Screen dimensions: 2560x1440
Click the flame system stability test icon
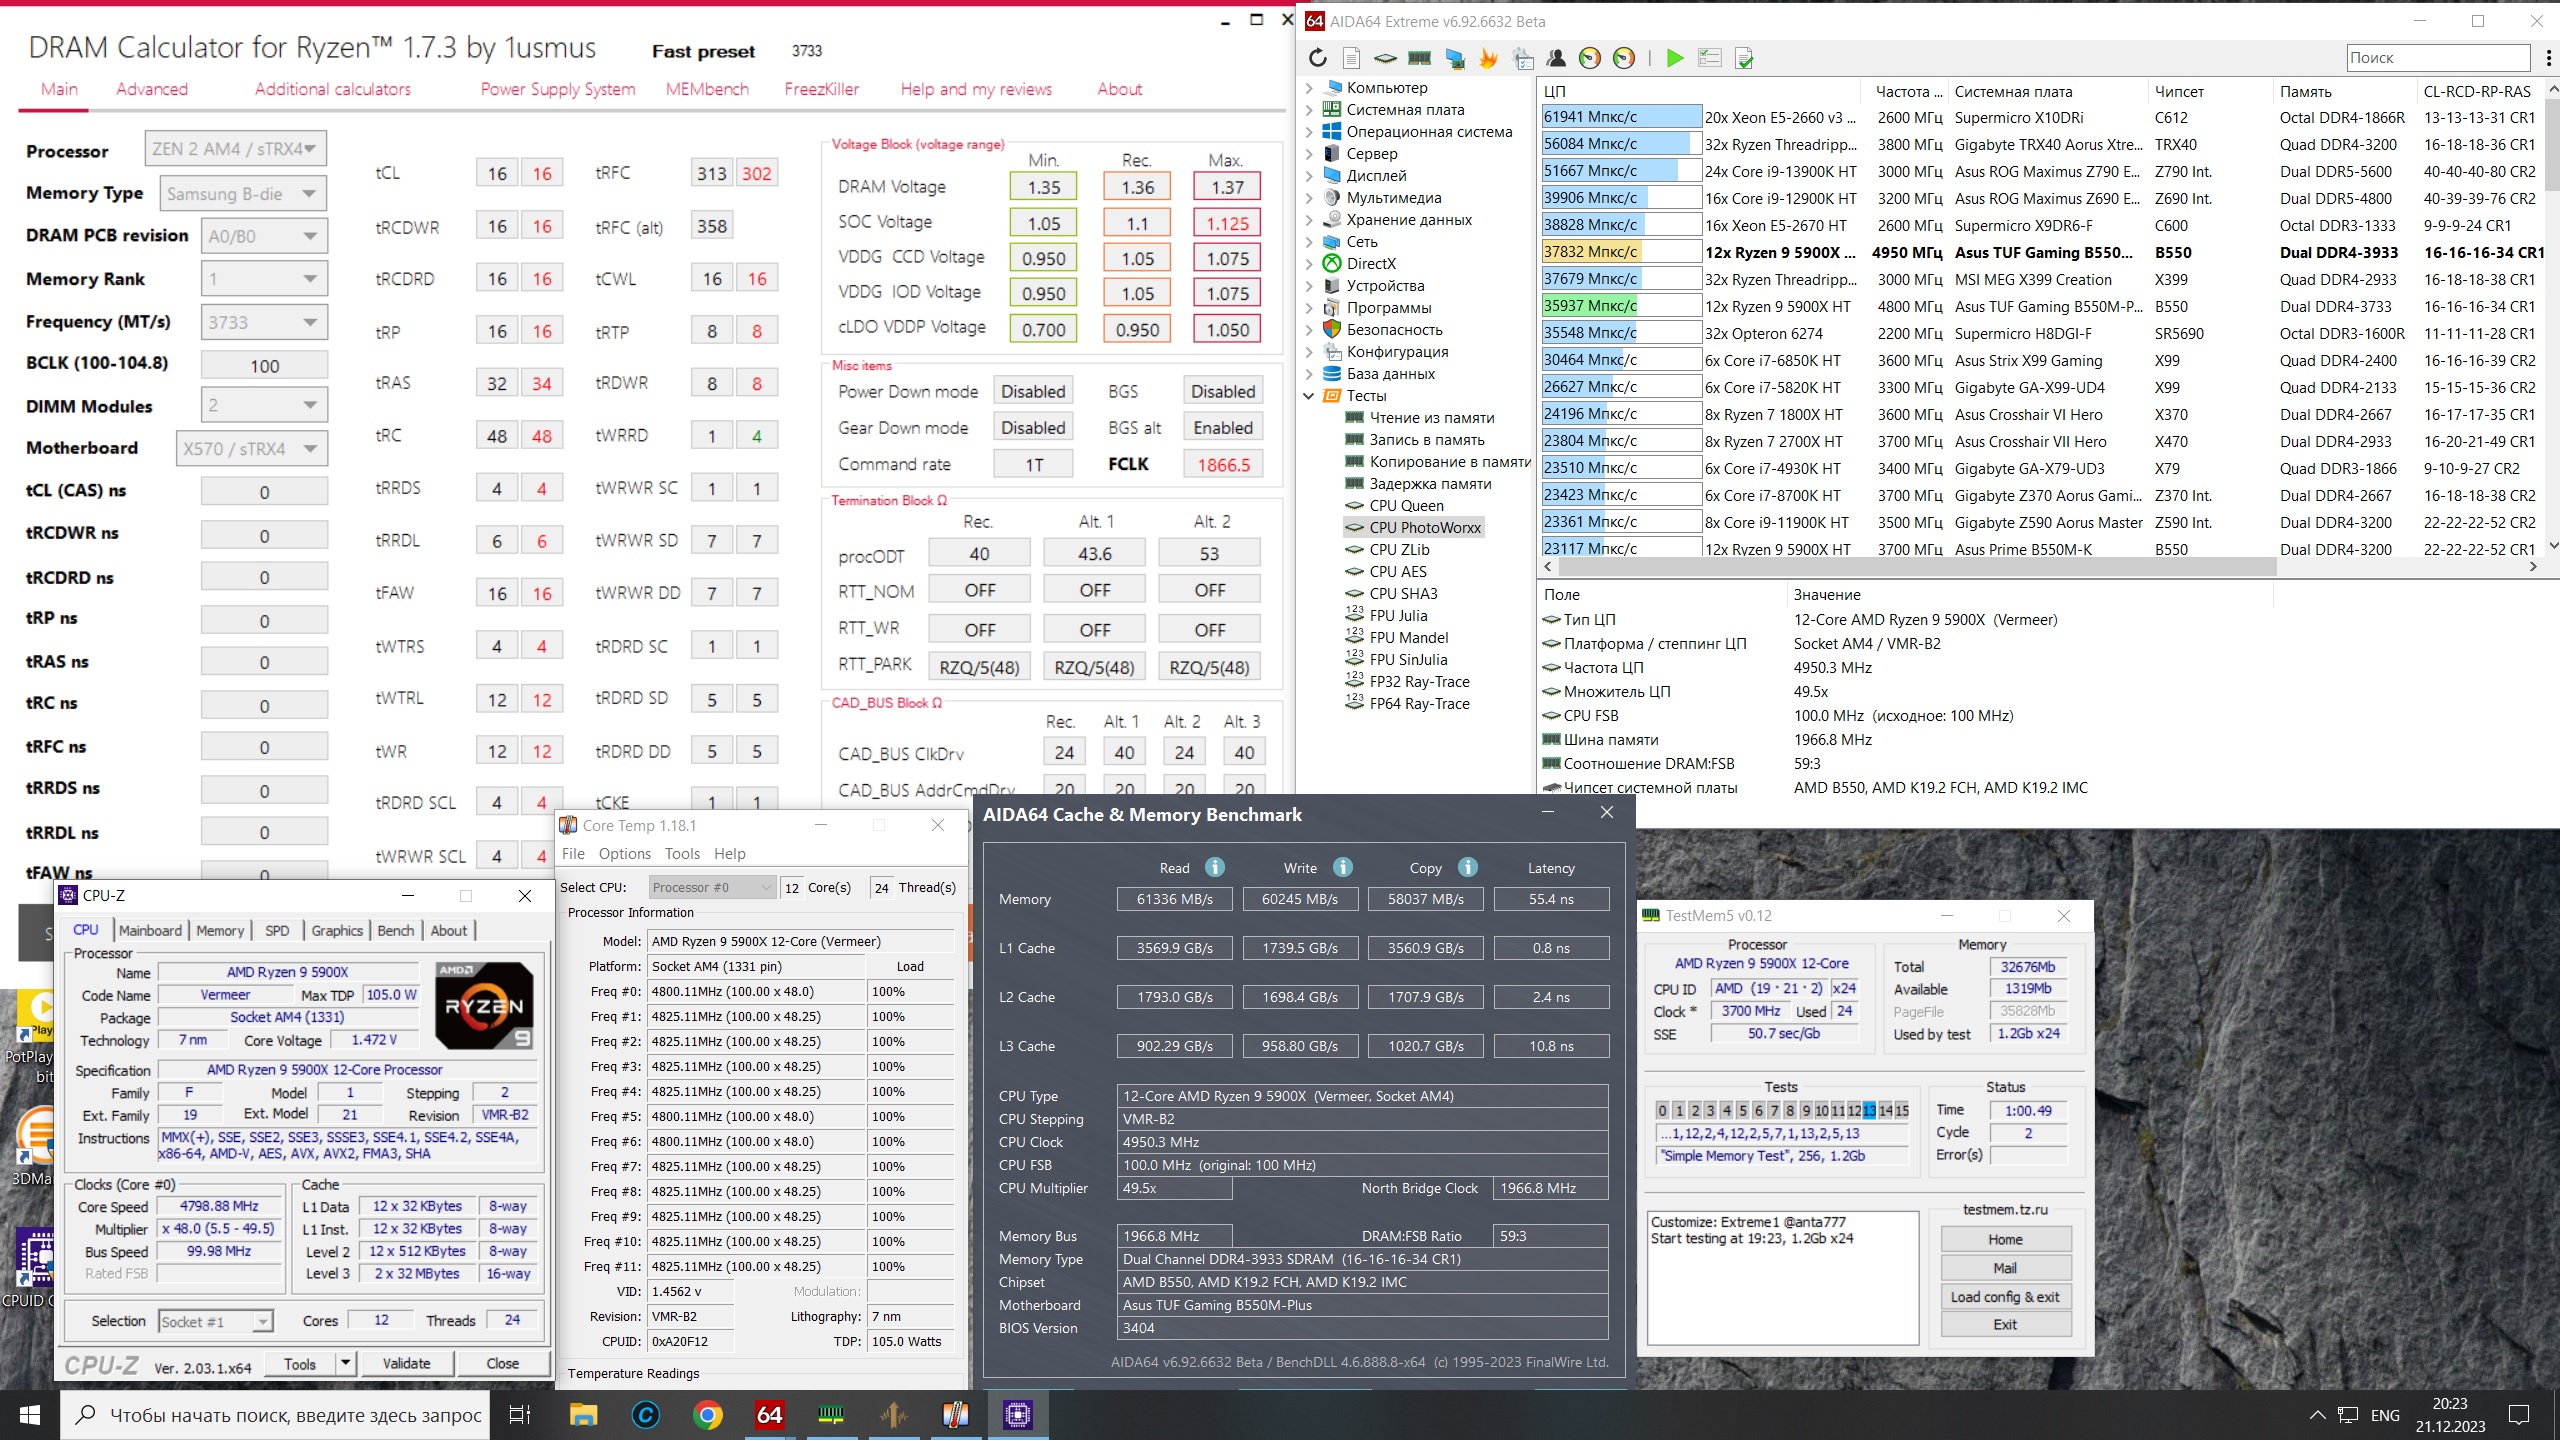[1488, 58]
